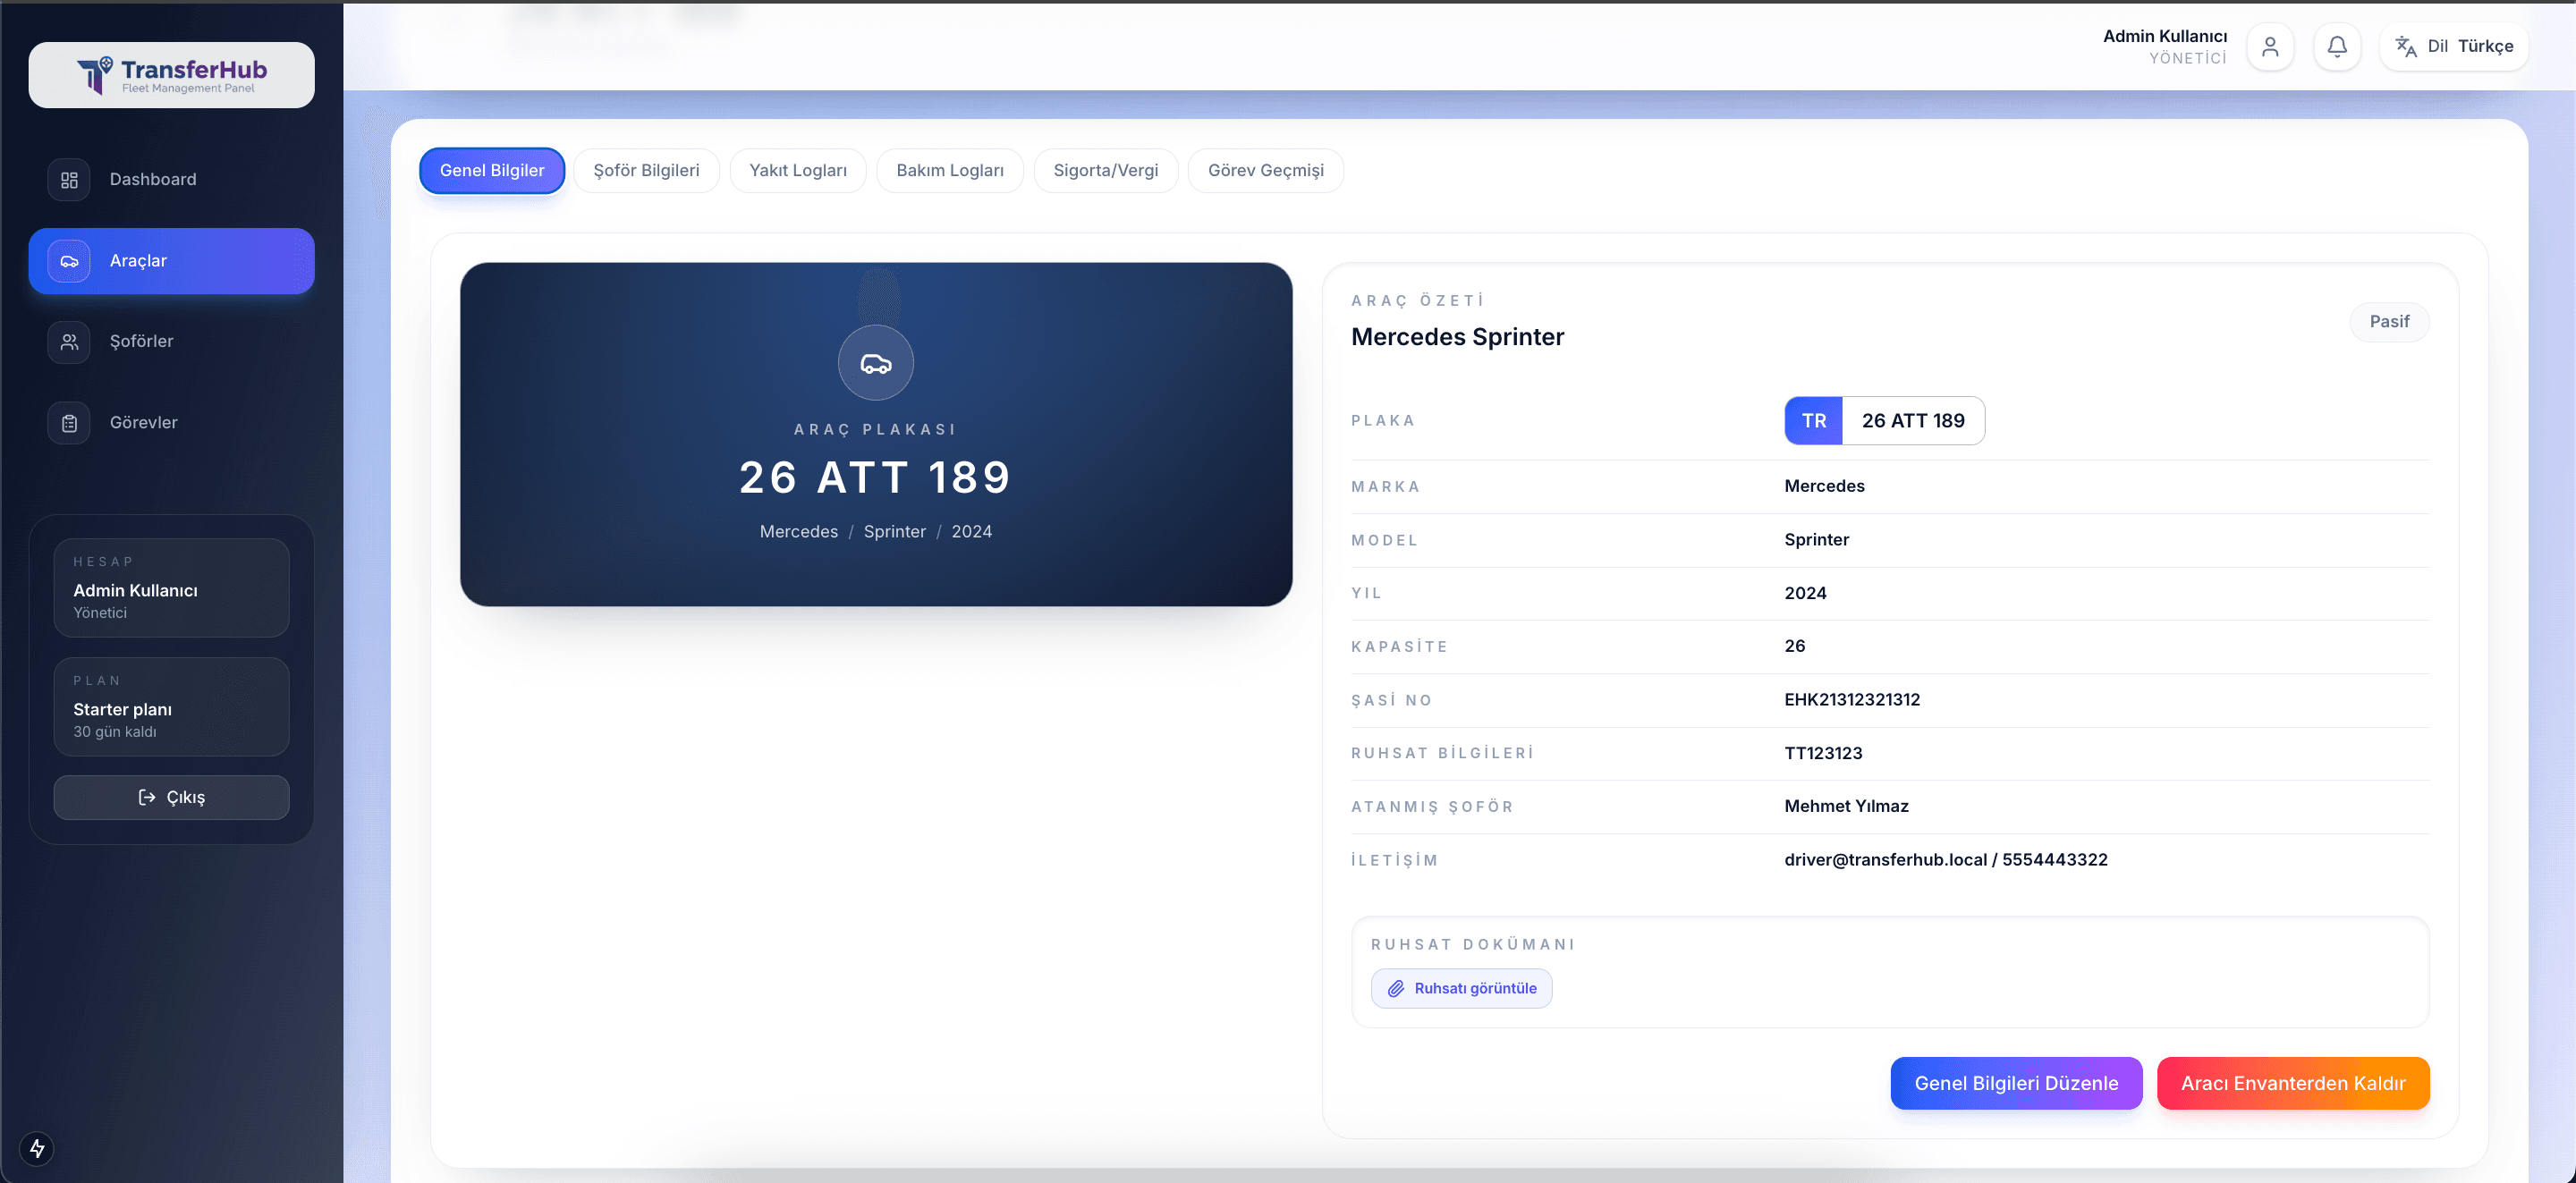This screenshot has width=2576, height=1183.
Task: Go to the Sigorta/Vergi tab
Action: (x=1105, y=171)
